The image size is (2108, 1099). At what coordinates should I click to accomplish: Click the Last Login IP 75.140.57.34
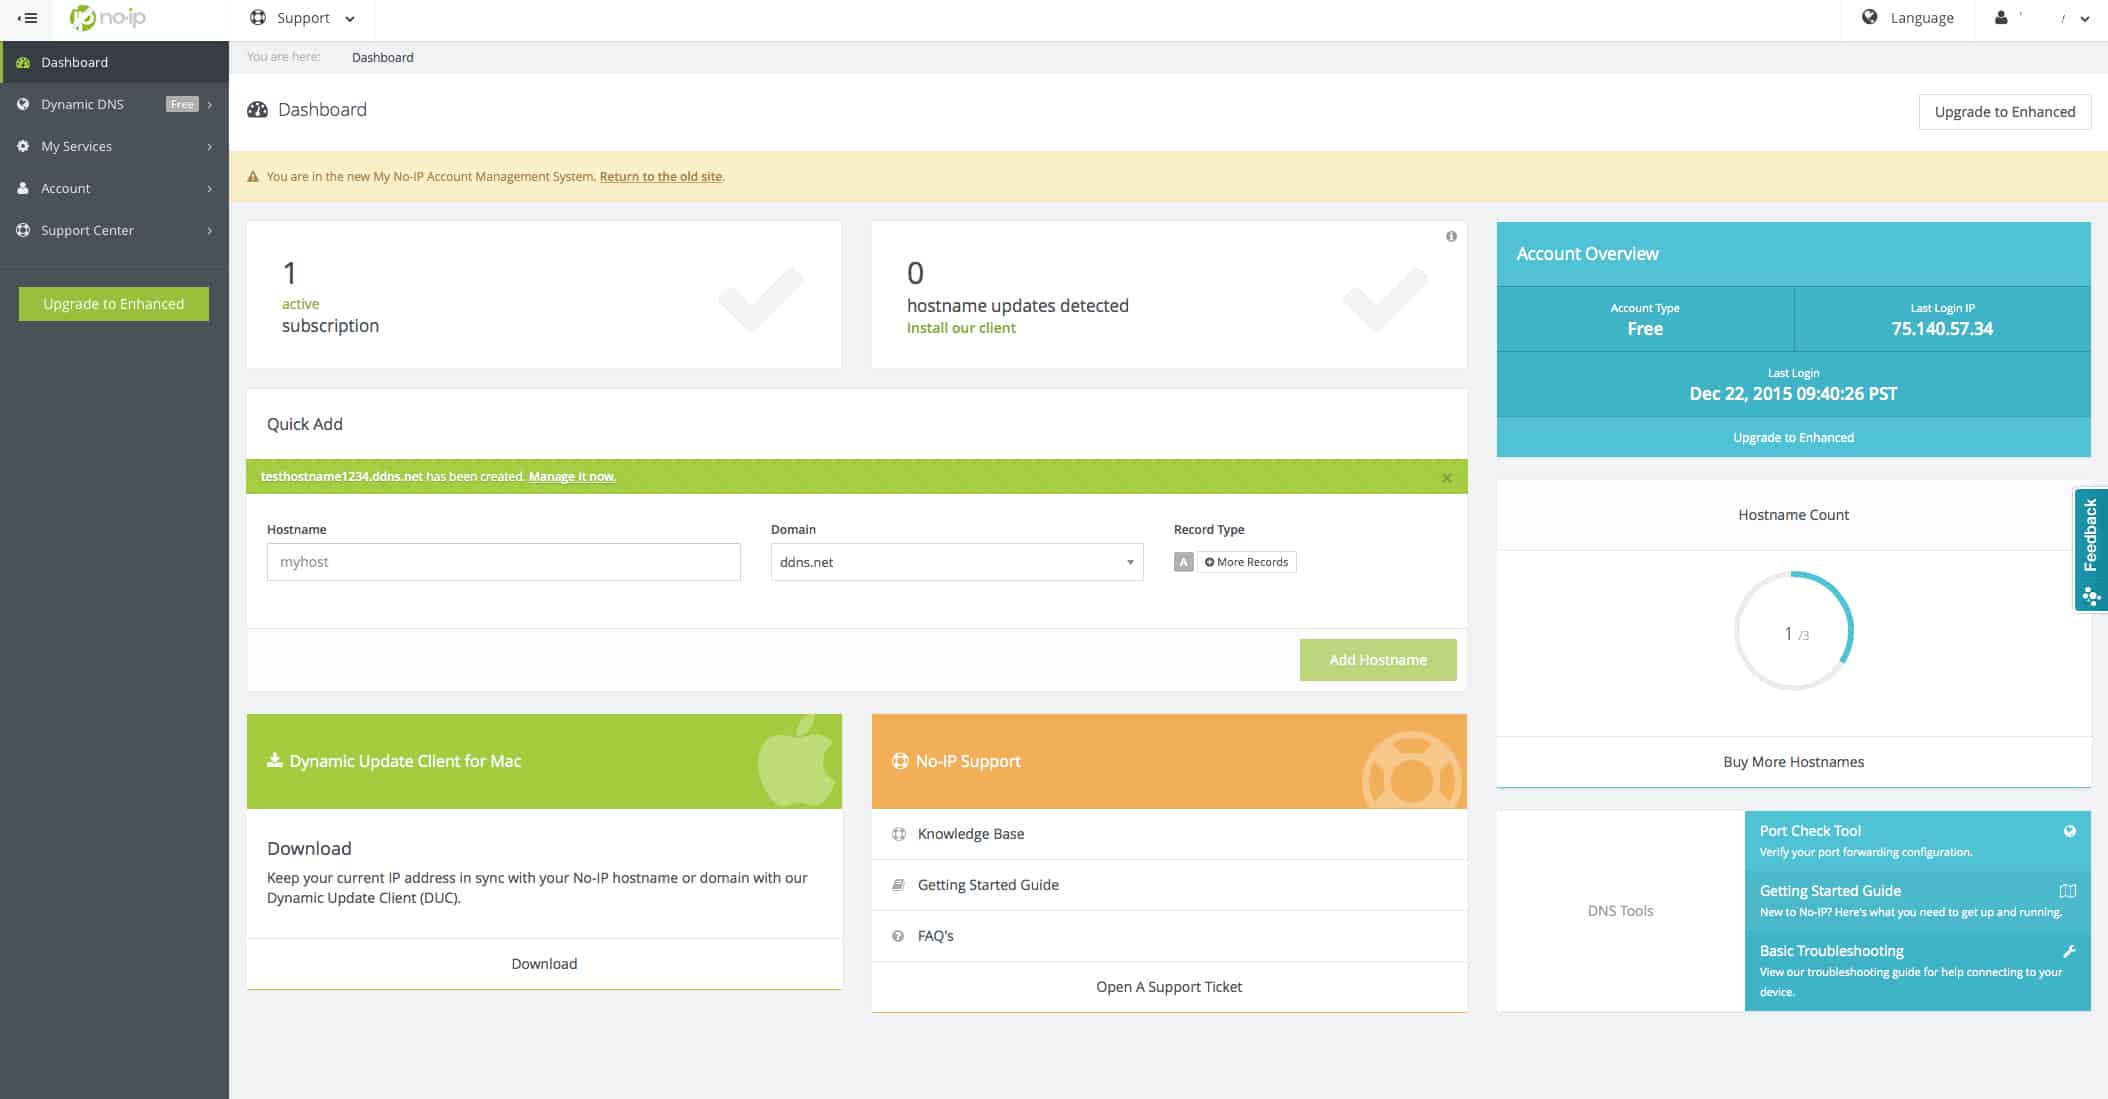click(x=1942, y=329)
